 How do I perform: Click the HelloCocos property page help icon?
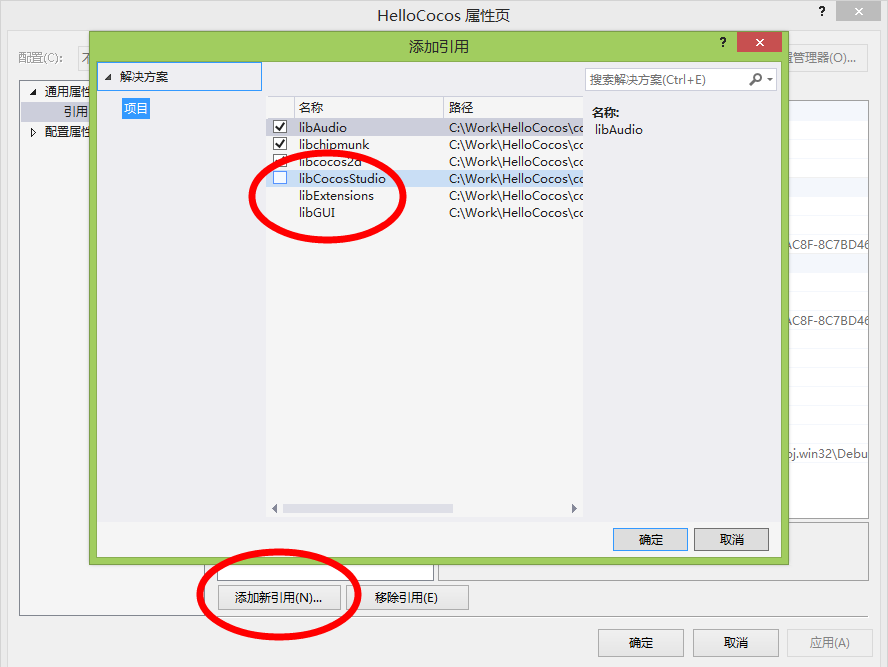[822, 11]
